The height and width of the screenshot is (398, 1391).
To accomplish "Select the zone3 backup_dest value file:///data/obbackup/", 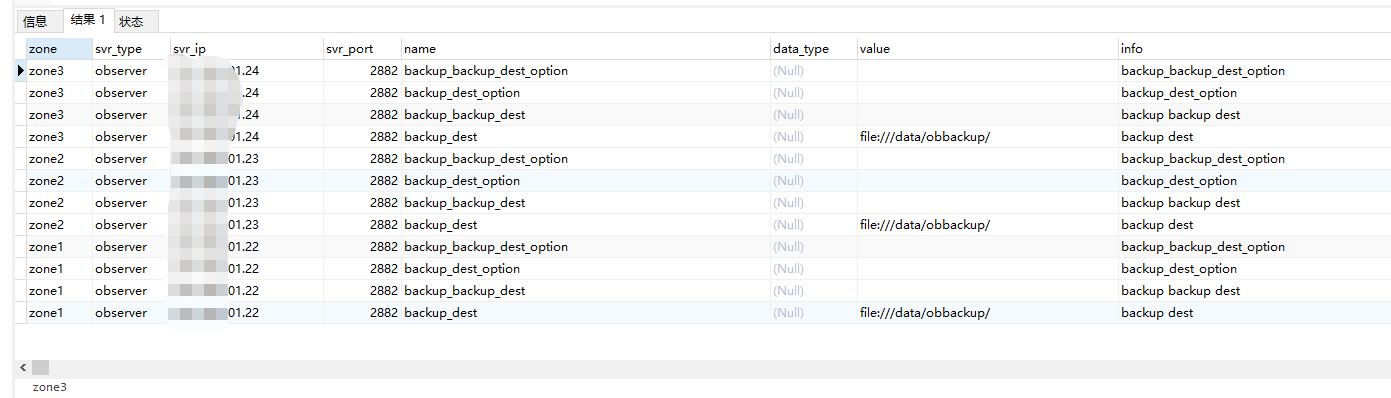I will pos(925,137).
